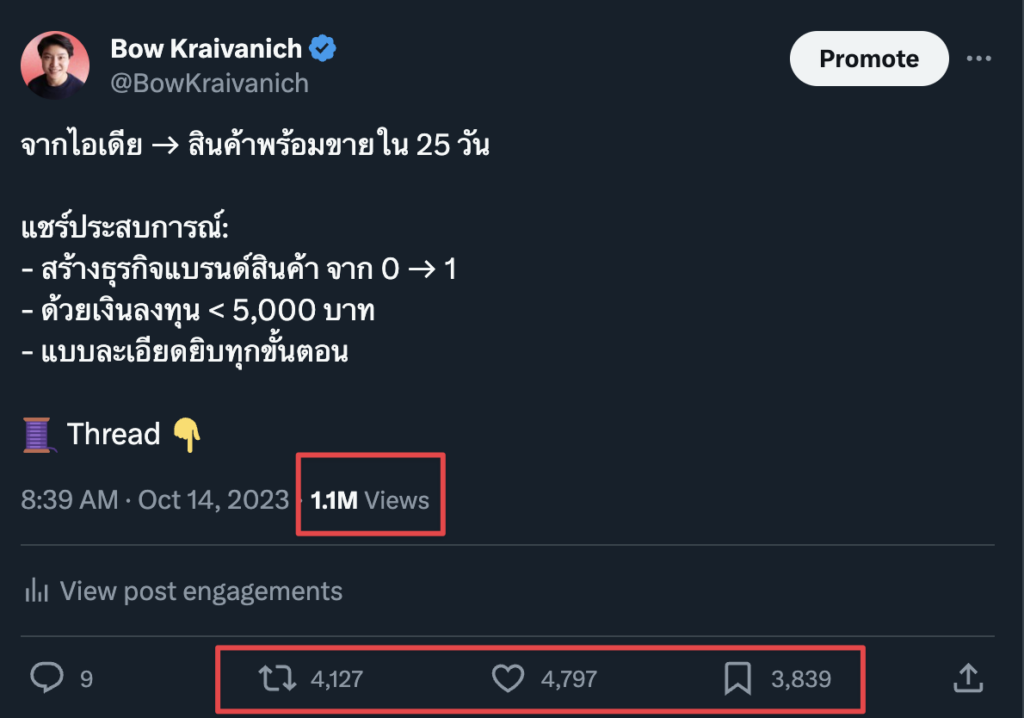Repost the tweet using the retweet icon
1024x718 pixels.
pyautogui.click(x=277, y=679)
